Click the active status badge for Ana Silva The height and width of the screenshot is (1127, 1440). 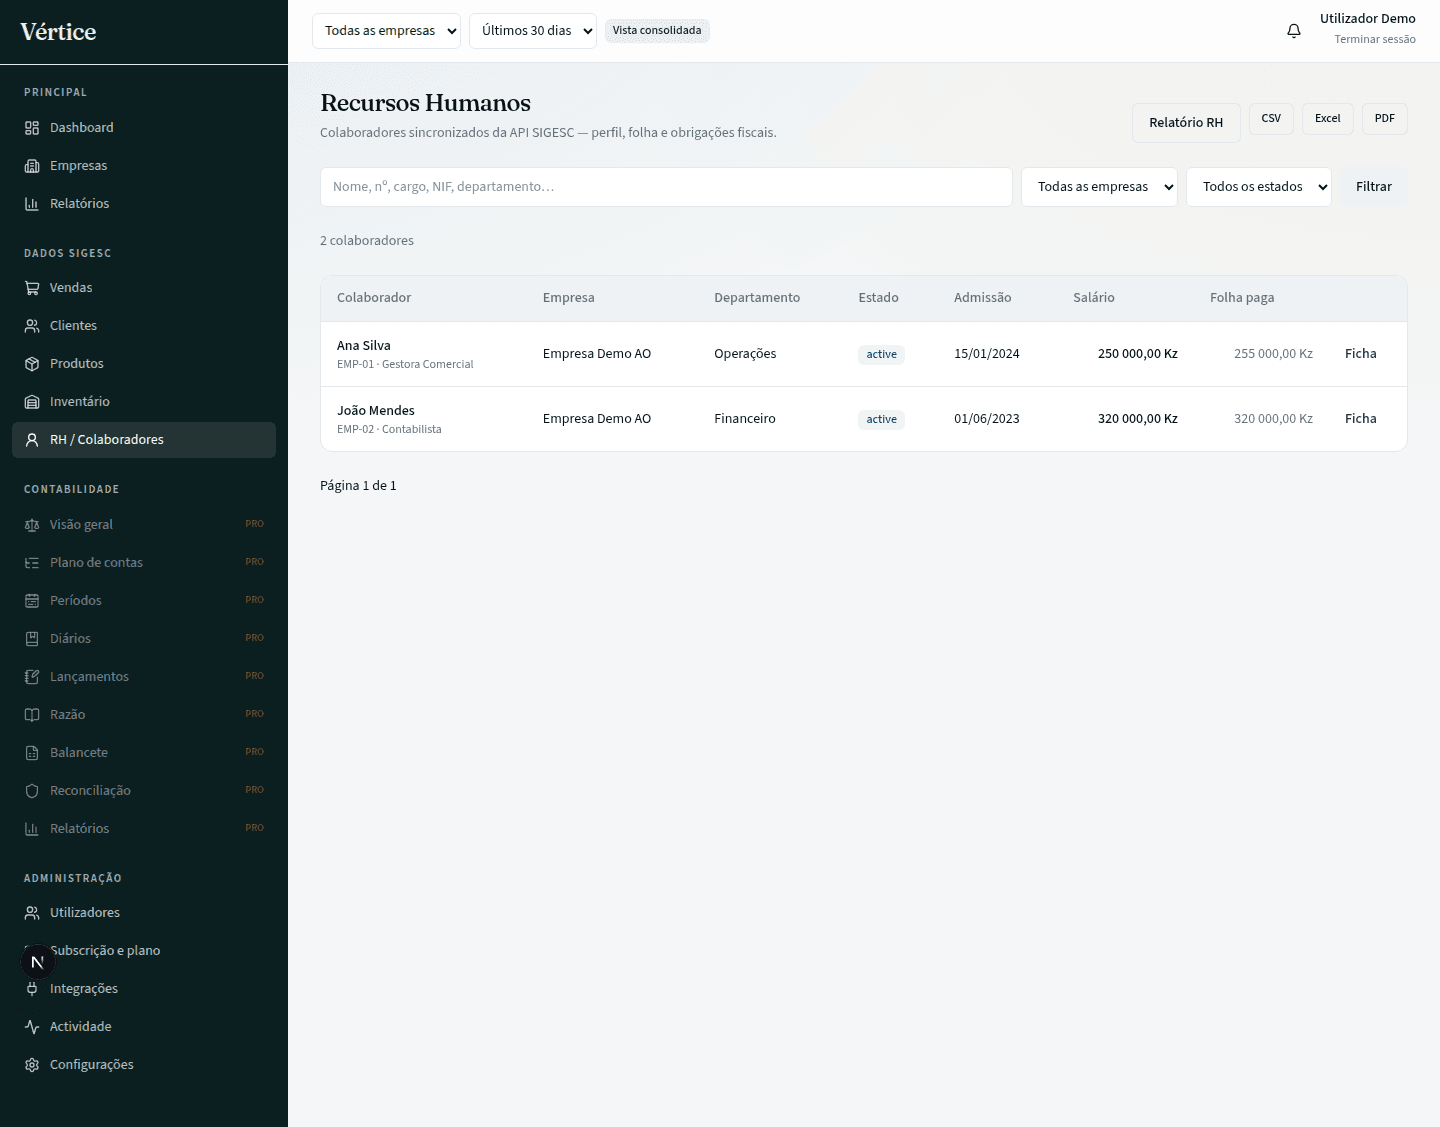(881, 355)
